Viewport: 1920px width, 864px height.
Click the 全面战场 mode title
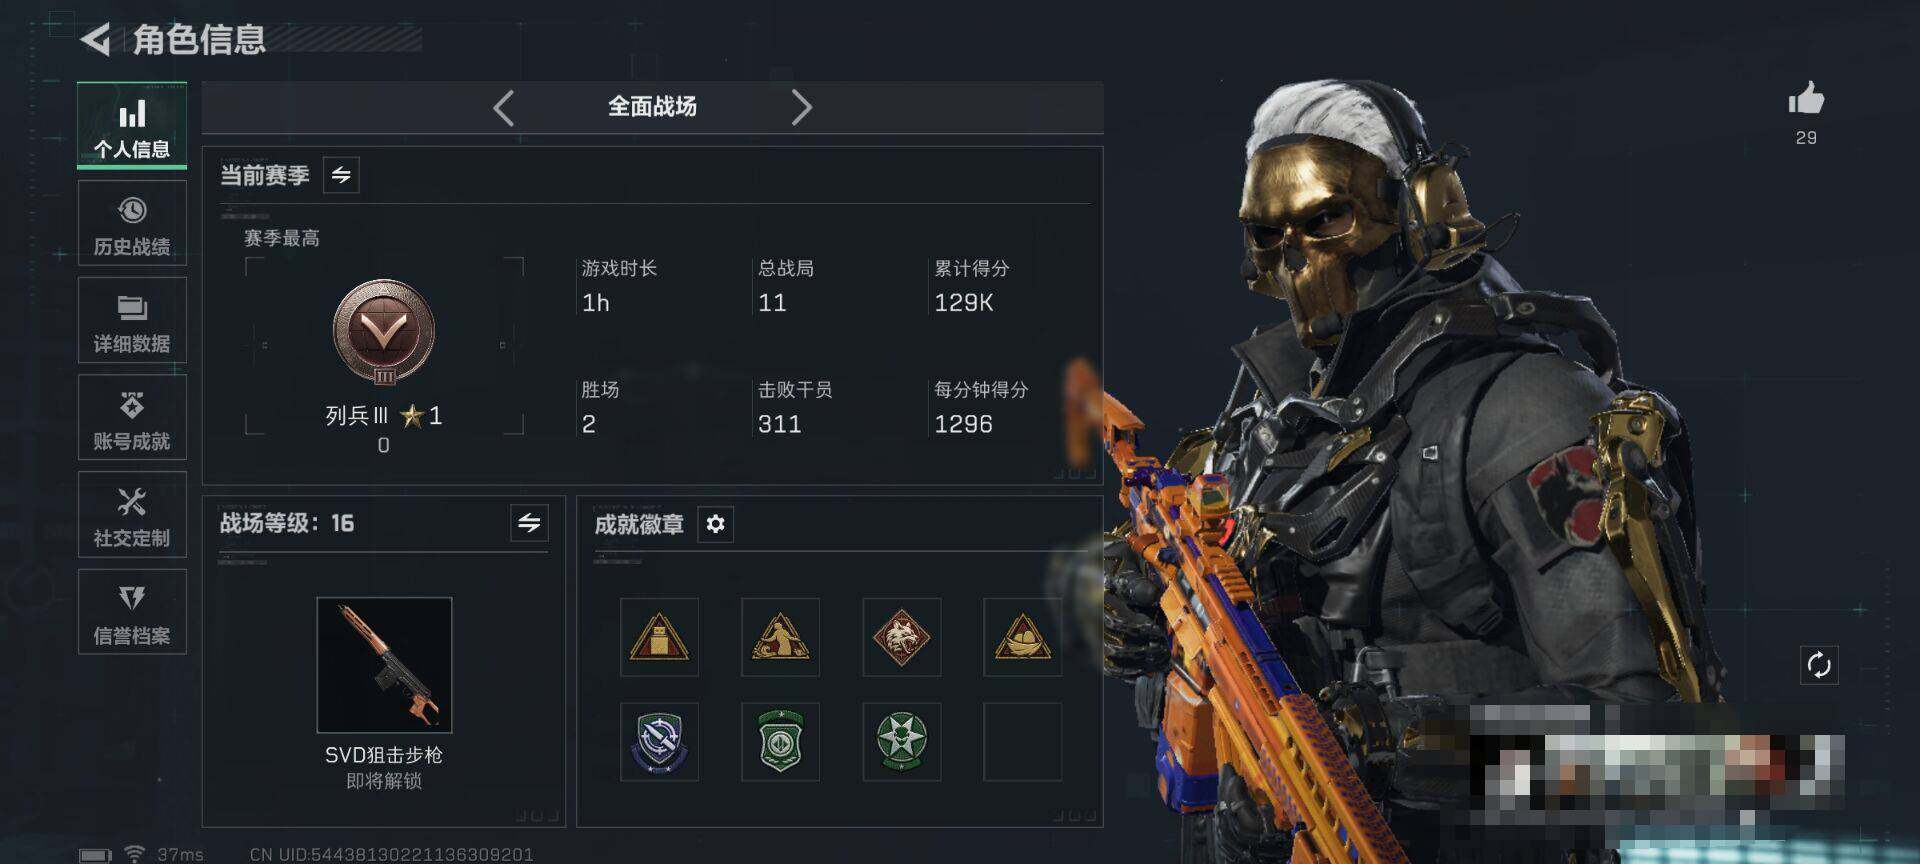click(652, 107)
